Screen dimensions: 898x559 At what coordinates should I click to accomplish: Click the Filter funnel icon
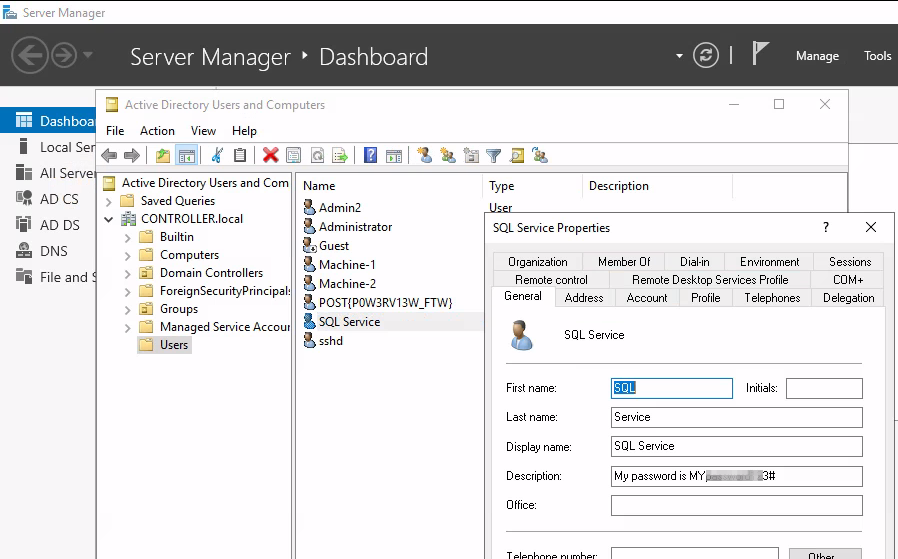coord(493,155)
